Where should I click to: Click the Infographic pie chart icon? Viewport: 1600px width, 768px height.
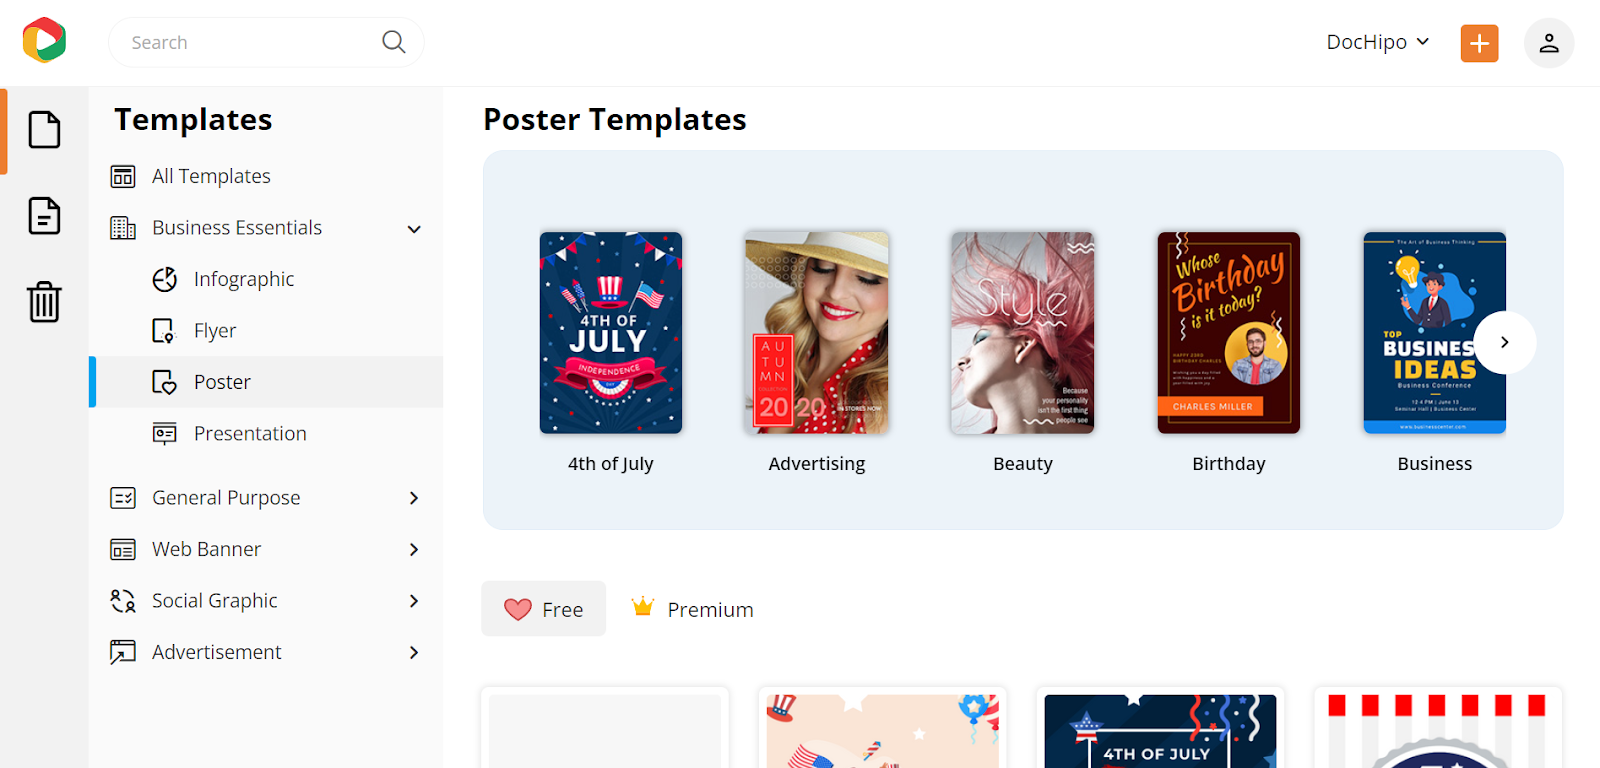[x=164, y=279]
